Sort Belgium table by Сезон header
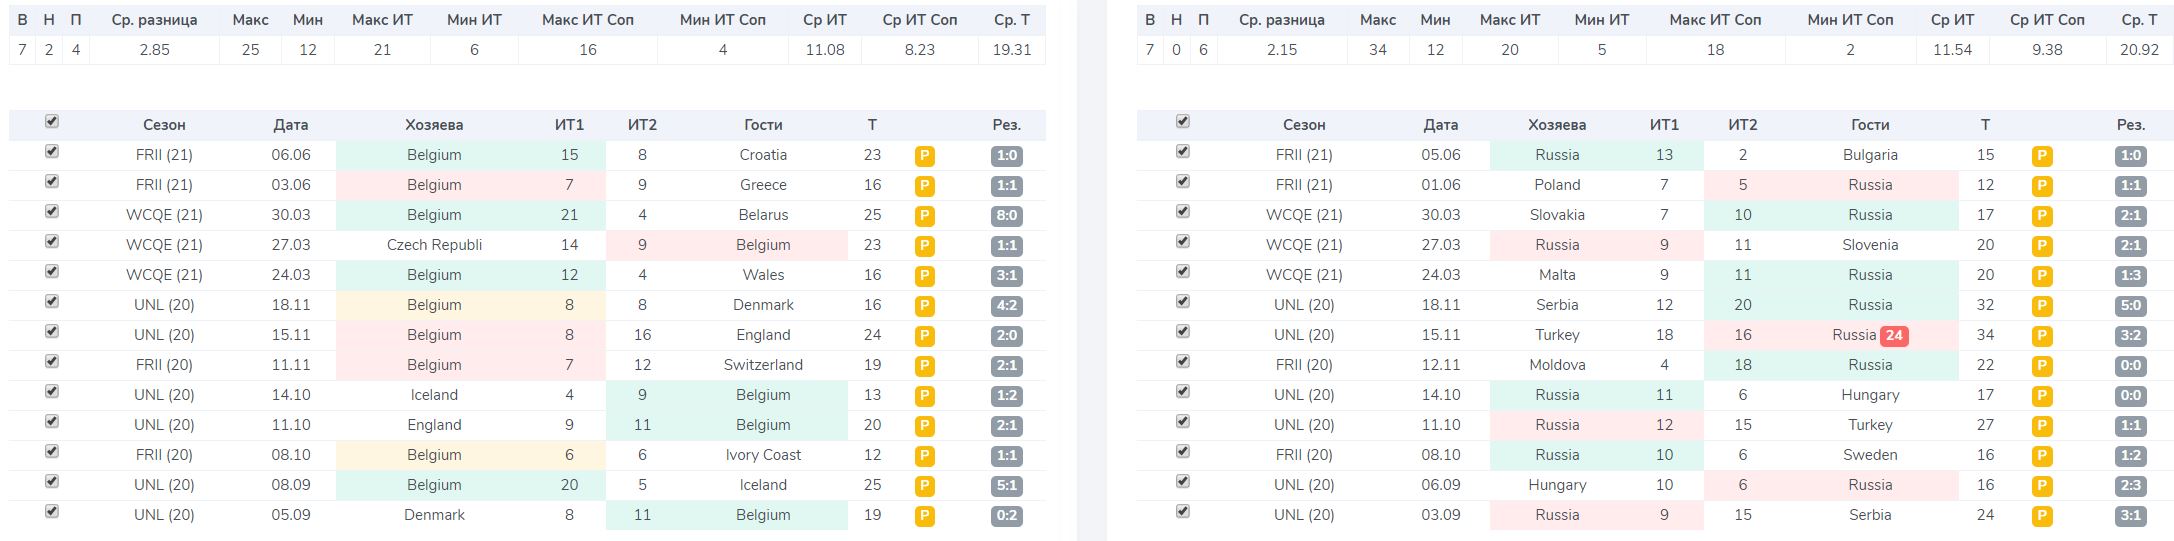This screenshot has height=541, width=2174. tap(164, 125)
